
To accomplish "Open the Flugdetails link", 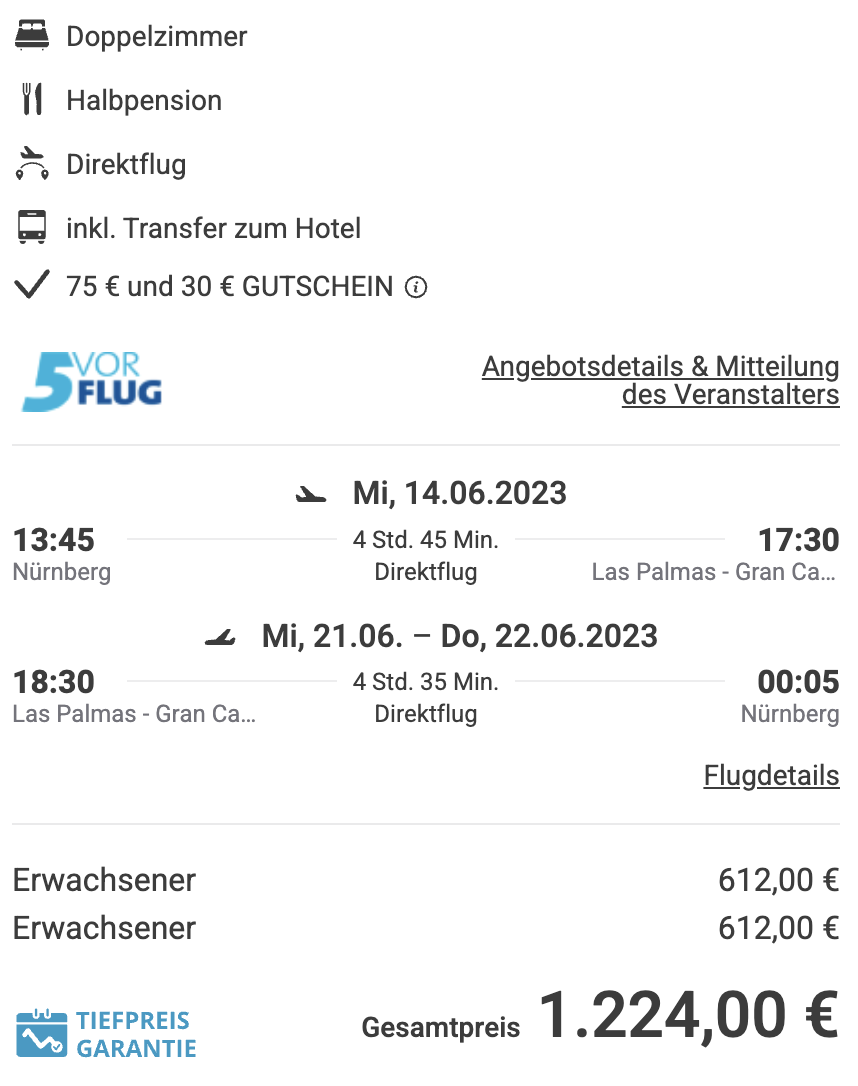I will (x=771, y=776).
